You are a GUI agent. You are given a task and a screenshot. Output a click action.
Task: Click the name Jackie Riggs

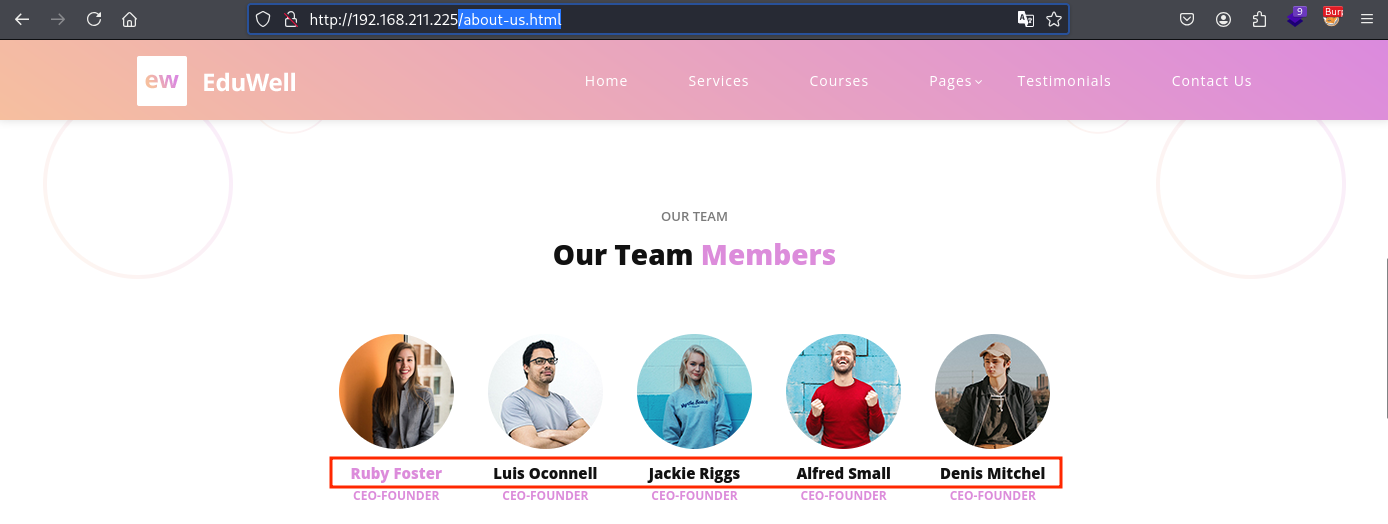coord(694,473)
